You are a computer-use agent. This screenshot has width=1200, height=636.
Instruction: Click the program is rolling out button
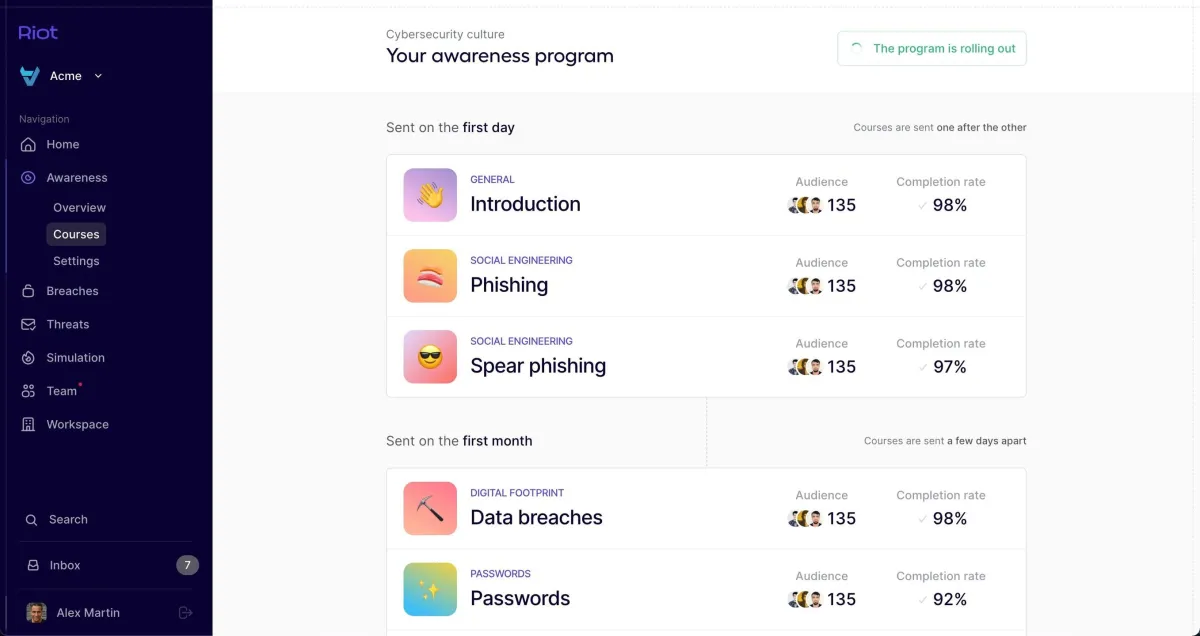coord(931,48)
